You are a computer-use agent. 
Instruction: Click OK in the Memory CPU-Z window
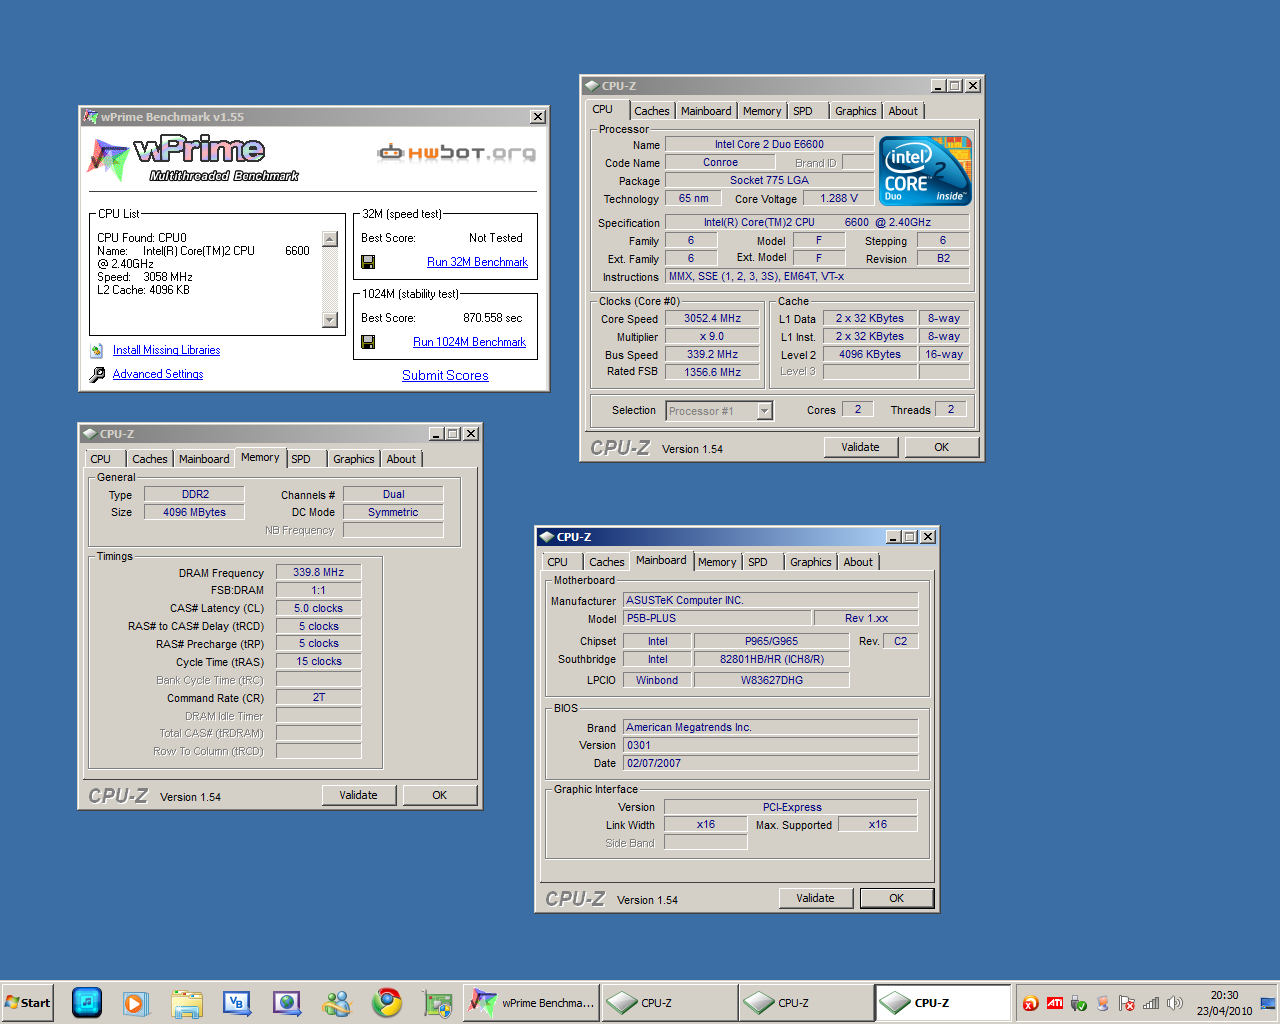coord(439,795)
